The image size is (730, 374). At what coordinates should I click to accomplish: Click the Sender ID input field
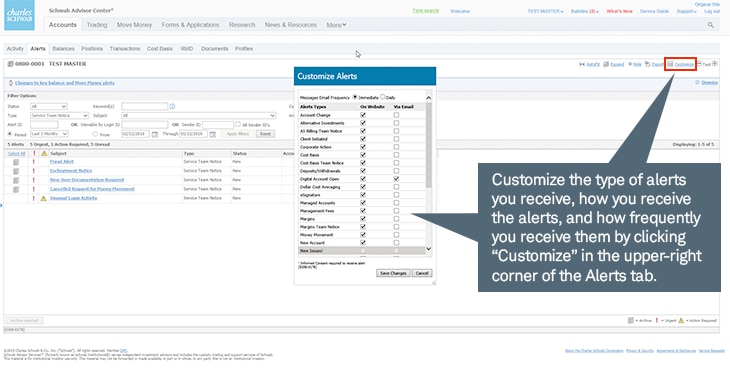pos(218,125)
